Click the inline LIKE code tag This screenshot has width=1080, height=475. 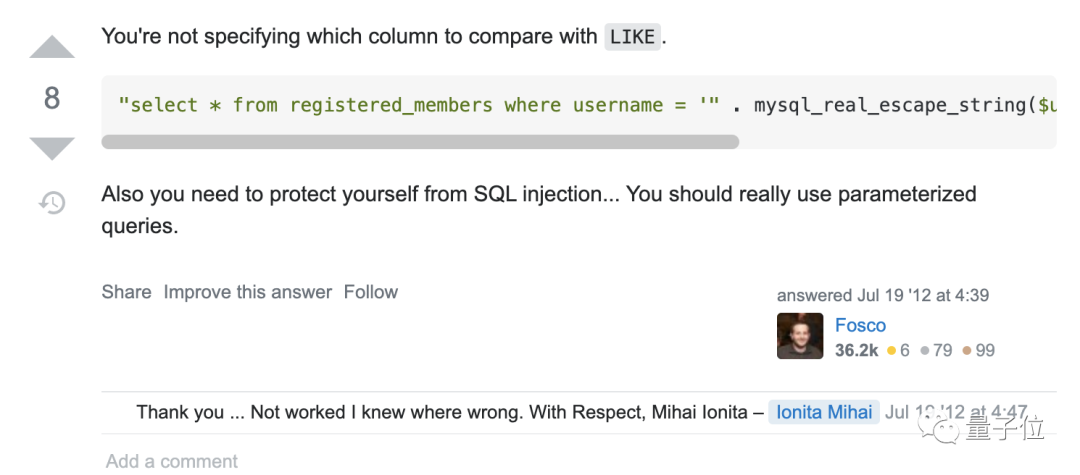tap(631, 38)
